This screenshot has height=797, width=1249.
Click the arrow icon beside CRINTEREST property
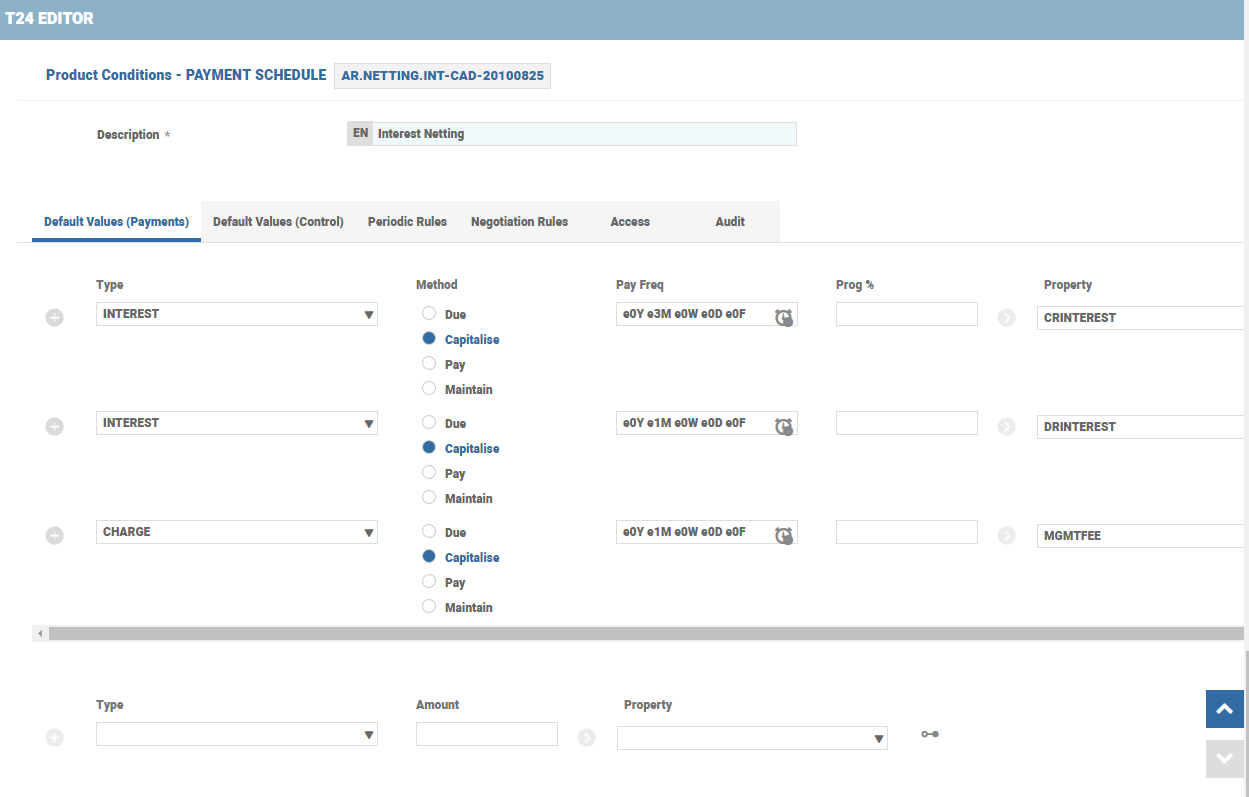coord(1006,317)
